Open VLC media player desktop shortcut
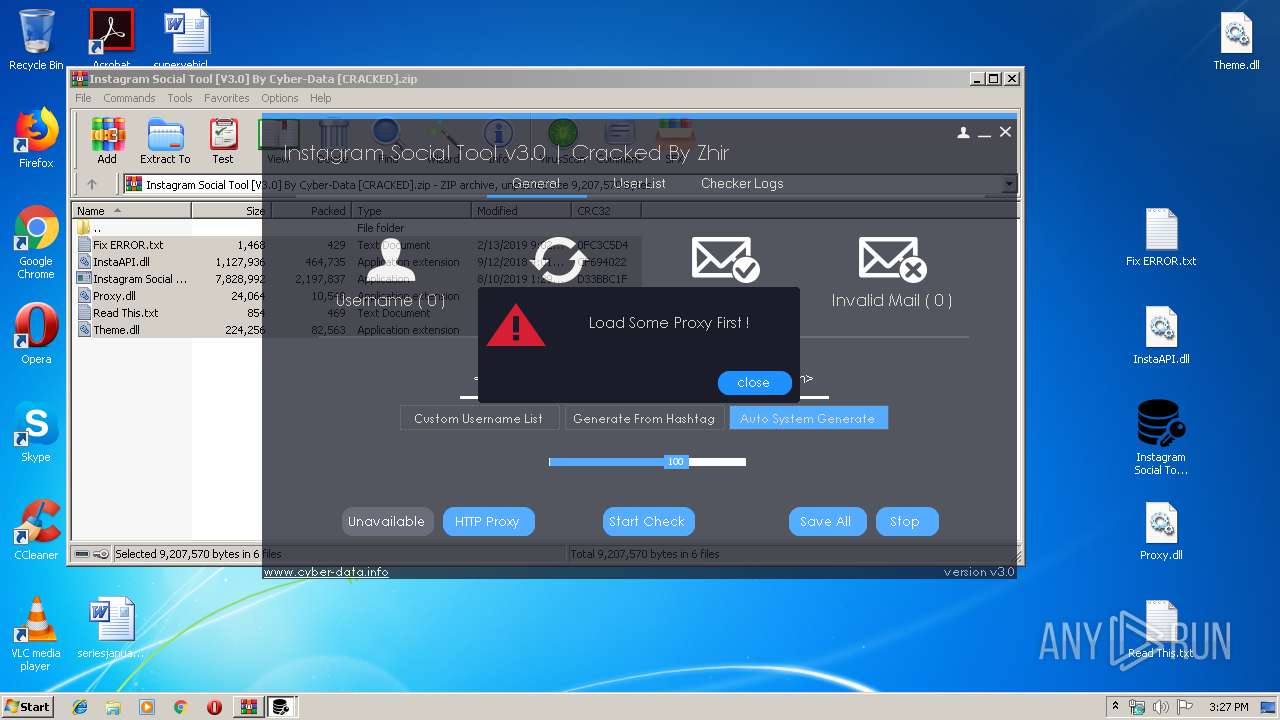 [36, 634]
